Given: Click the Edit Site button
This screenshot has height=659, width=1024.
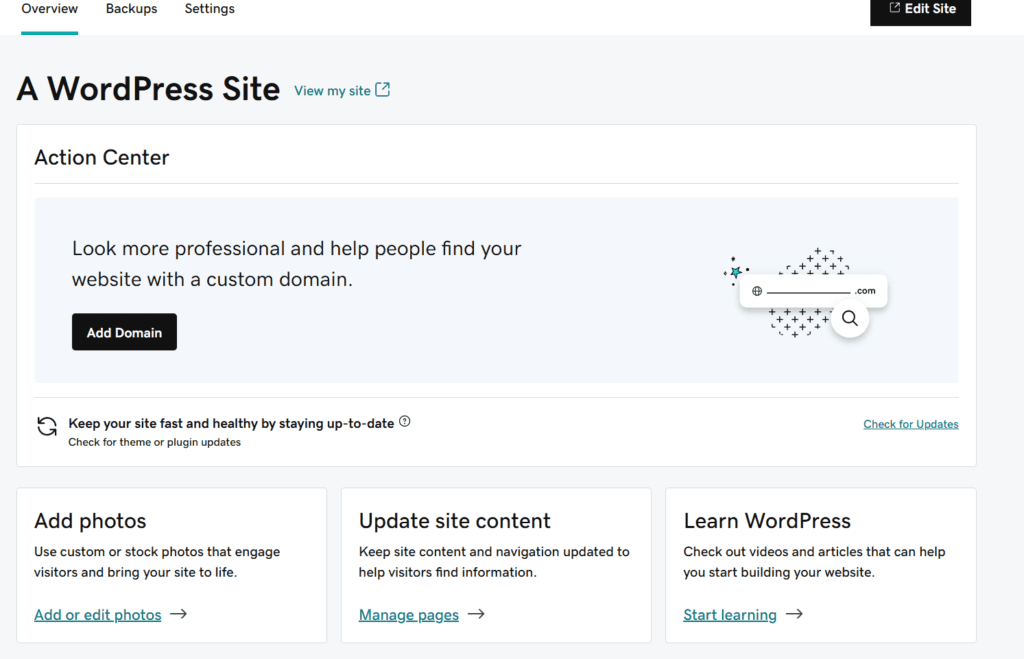Looking at the screenshot, I should 920,11.
